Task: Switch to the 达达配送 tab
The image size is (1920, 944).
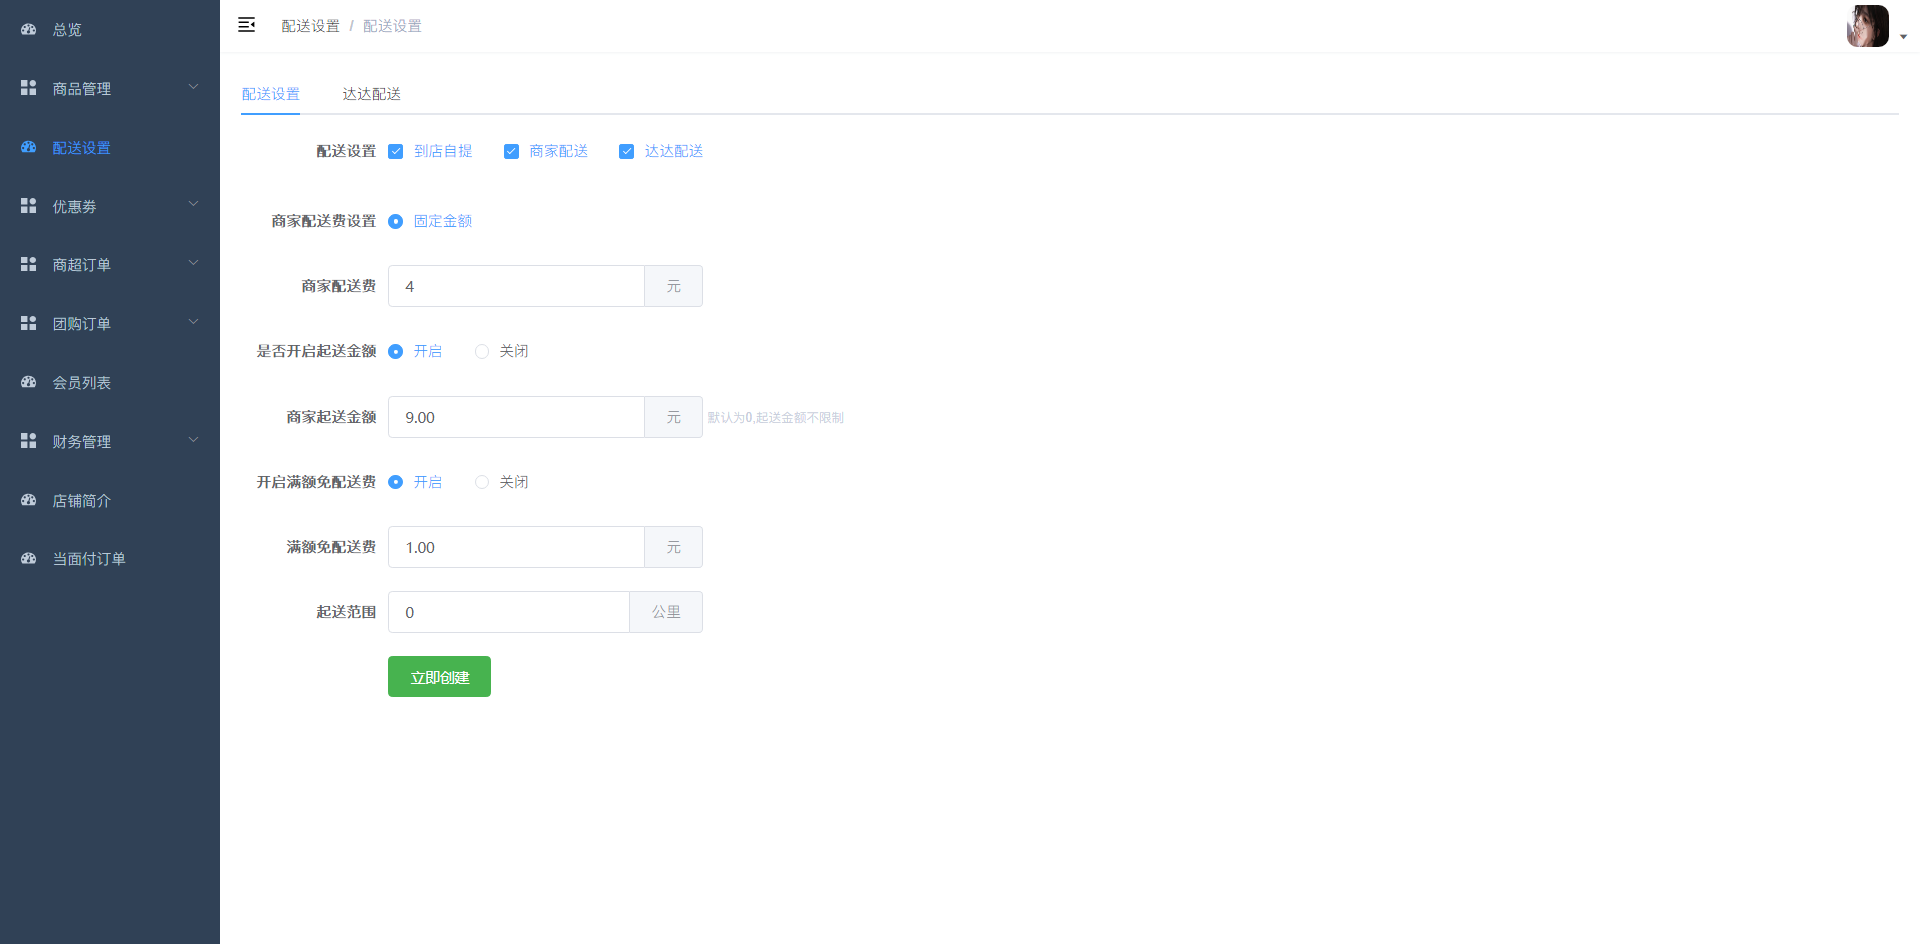Action: tap(371, 94)
